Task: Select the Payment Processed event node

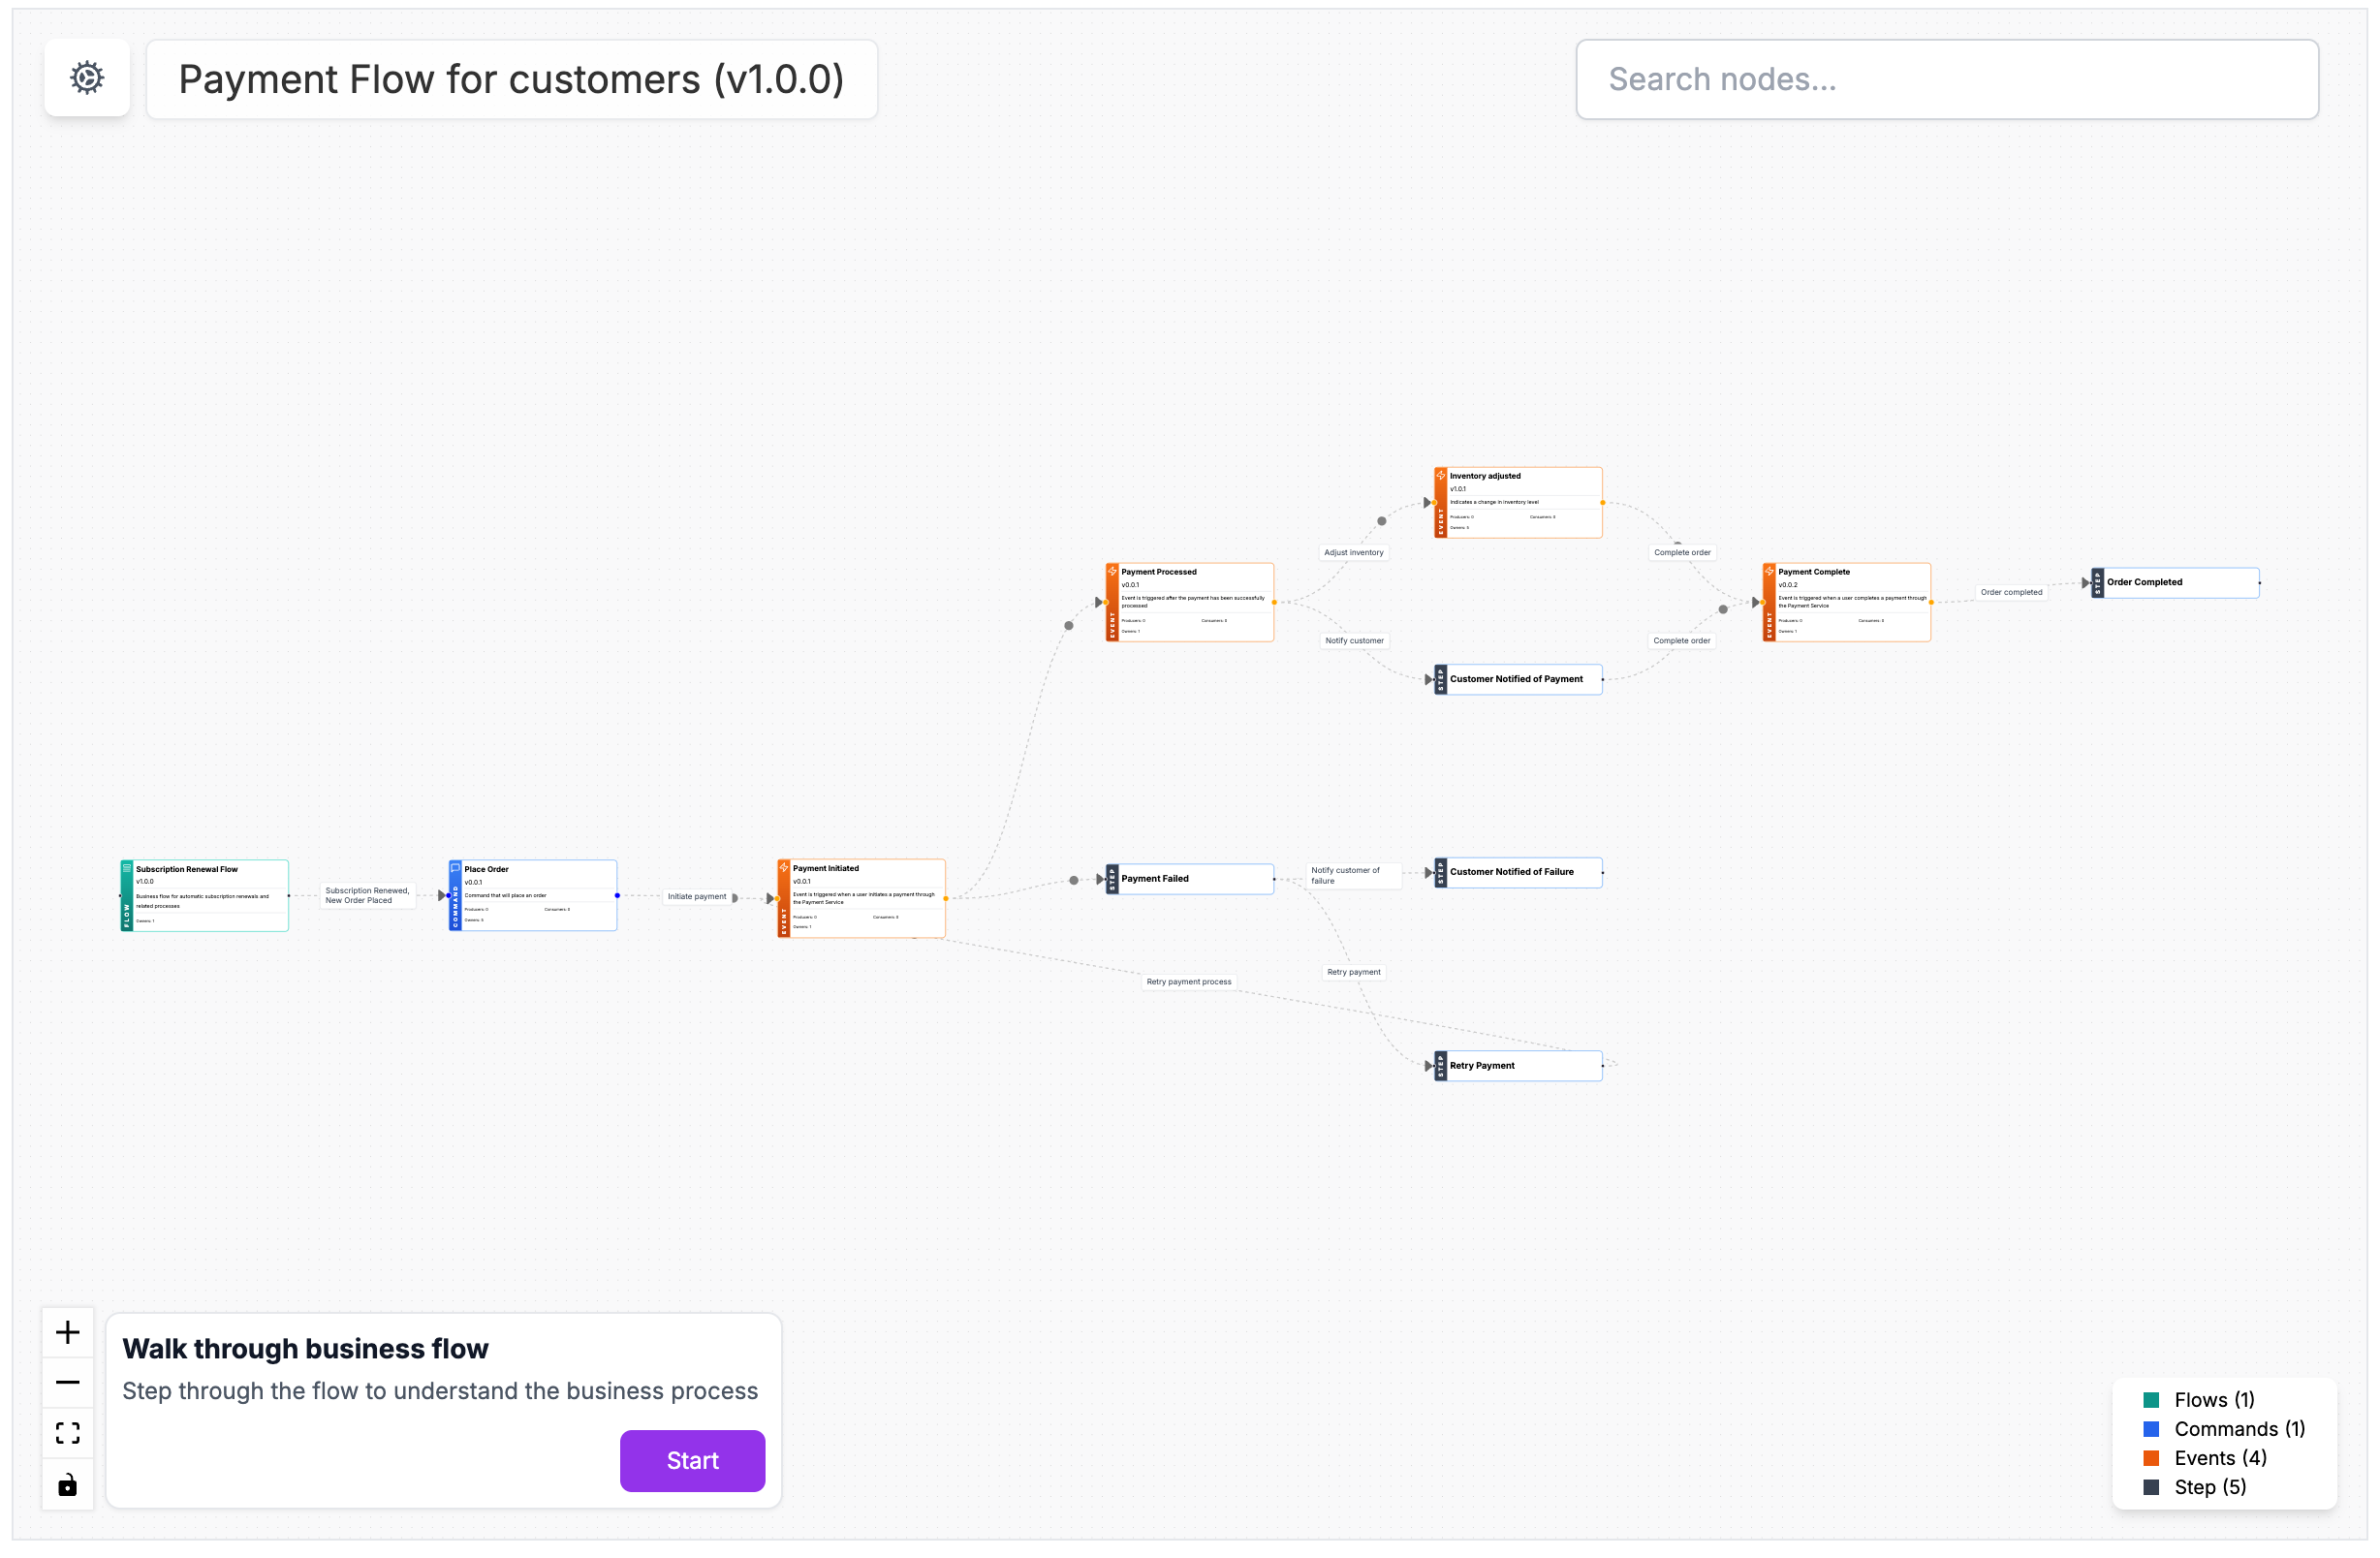Action: click(x=1190, y=600)
